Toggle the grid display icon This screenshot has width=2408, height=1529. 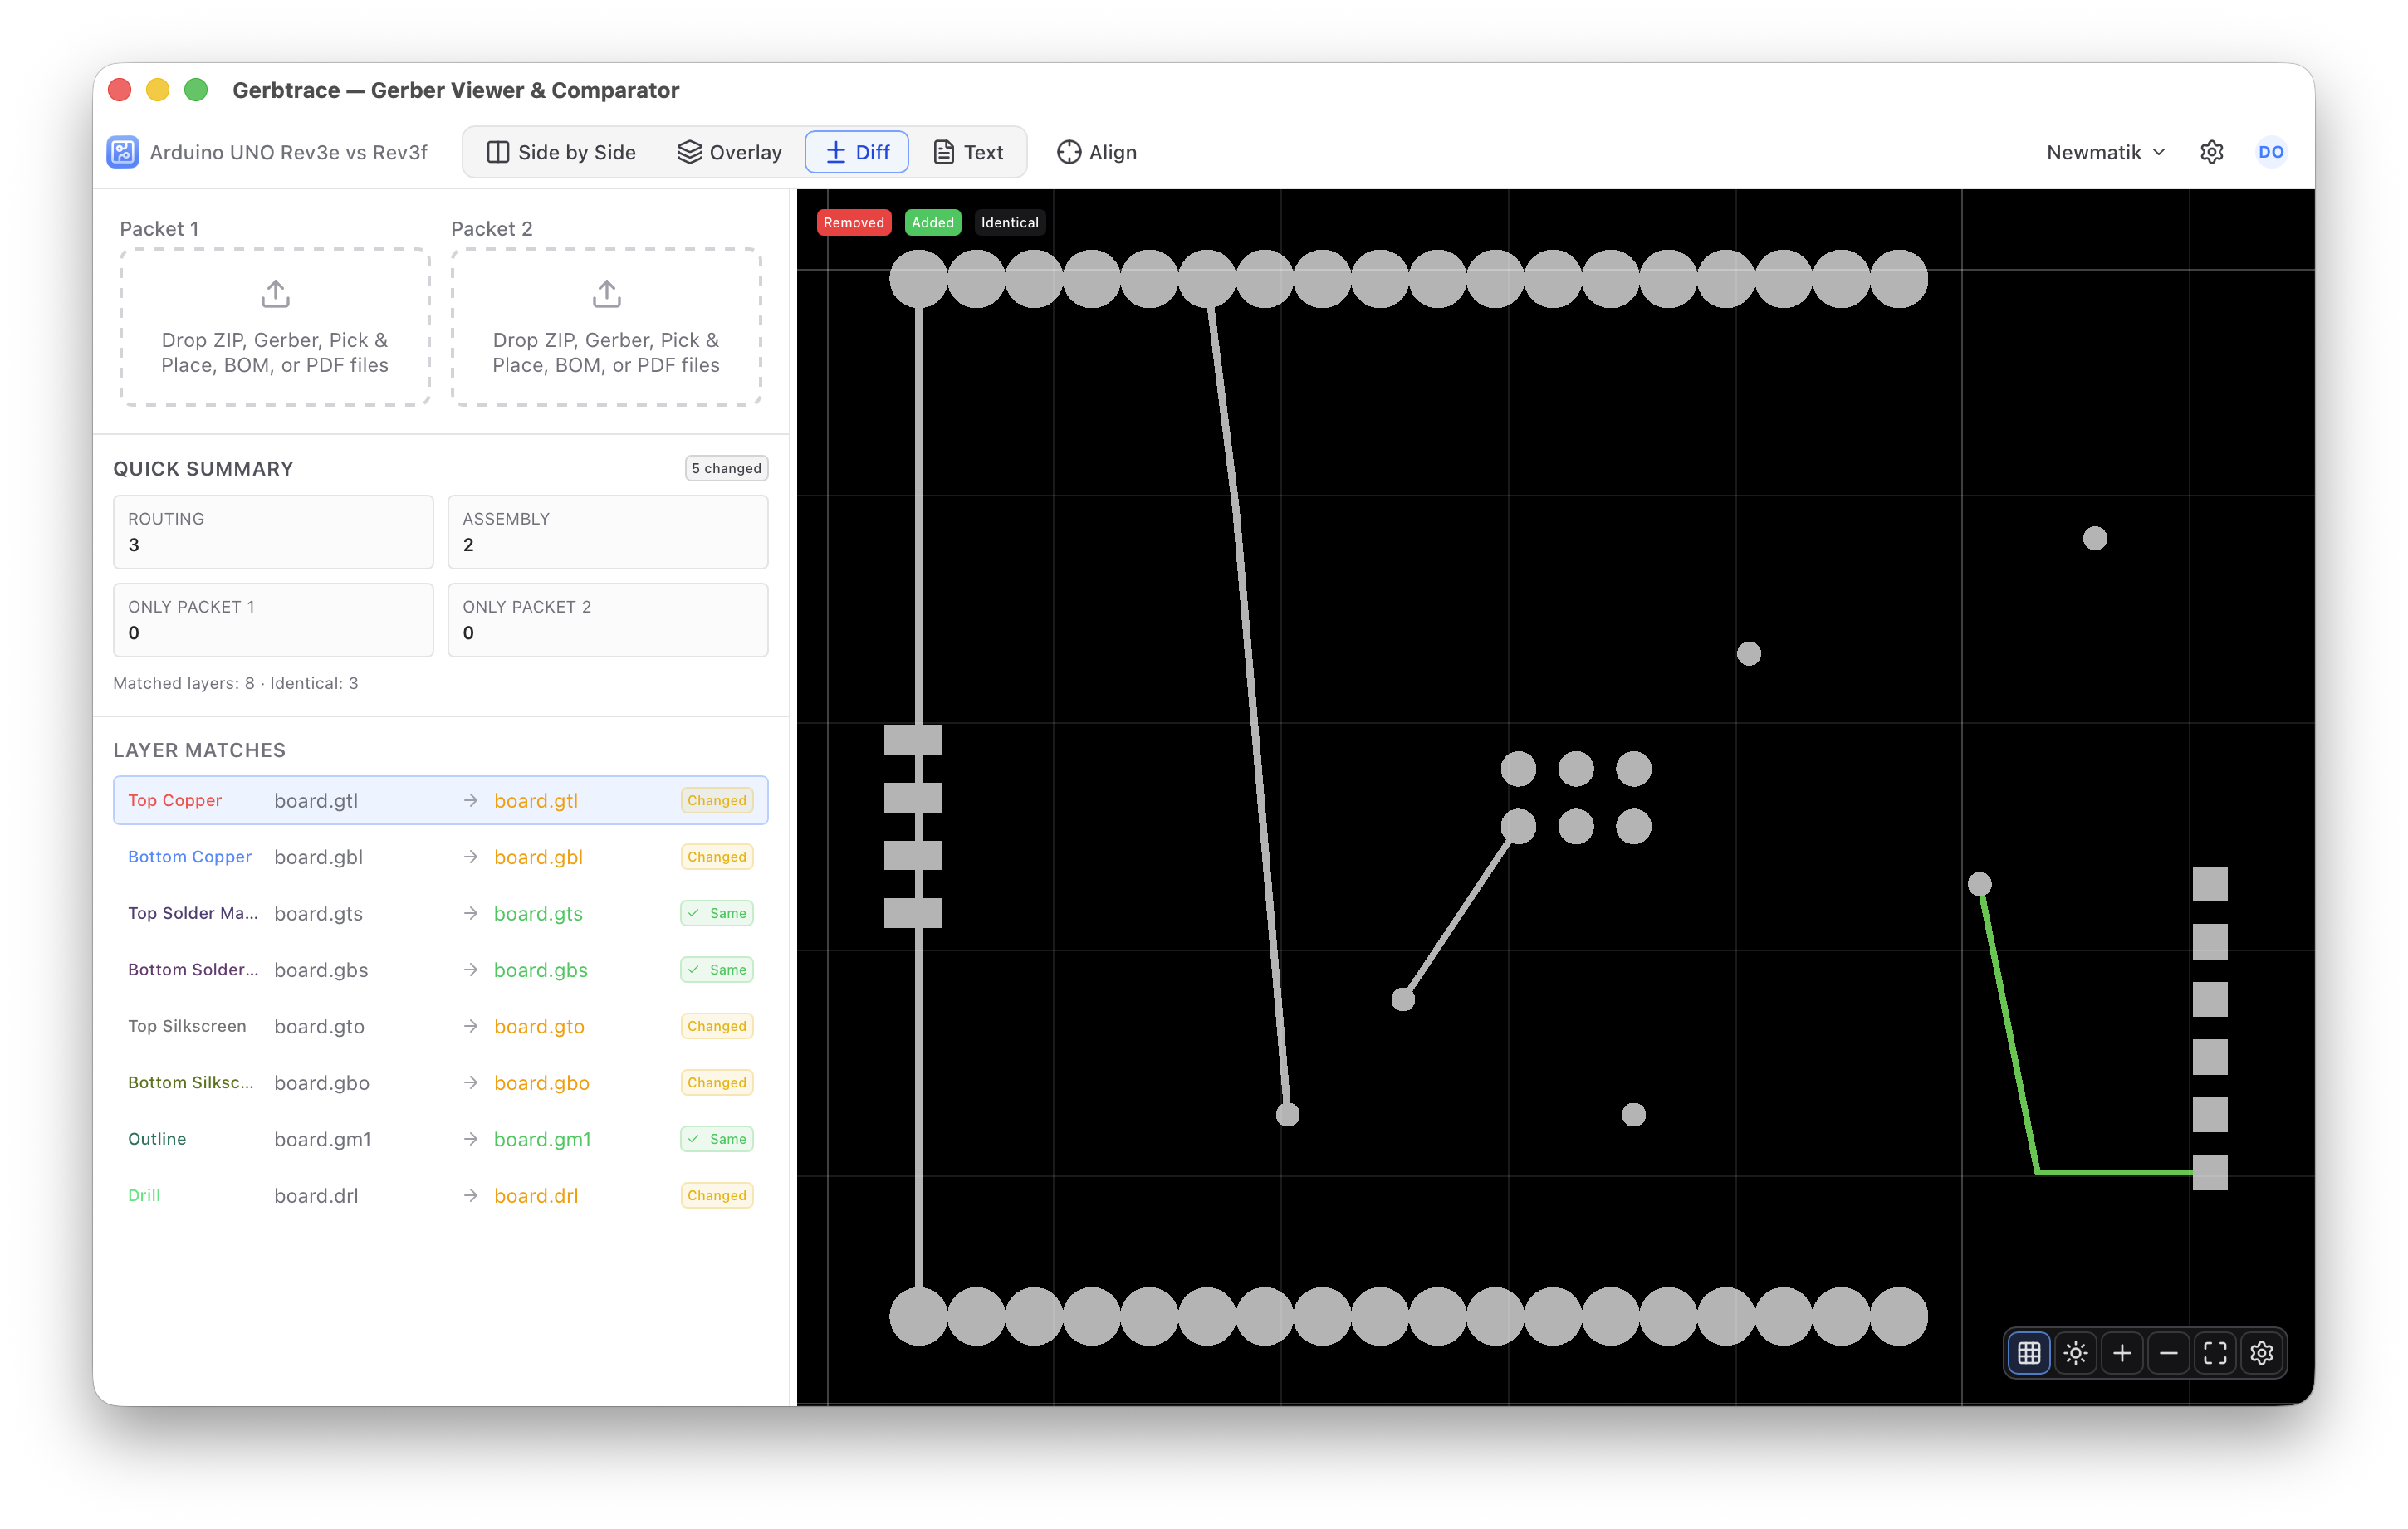pyautogui.click(x=2029, y=1353)
